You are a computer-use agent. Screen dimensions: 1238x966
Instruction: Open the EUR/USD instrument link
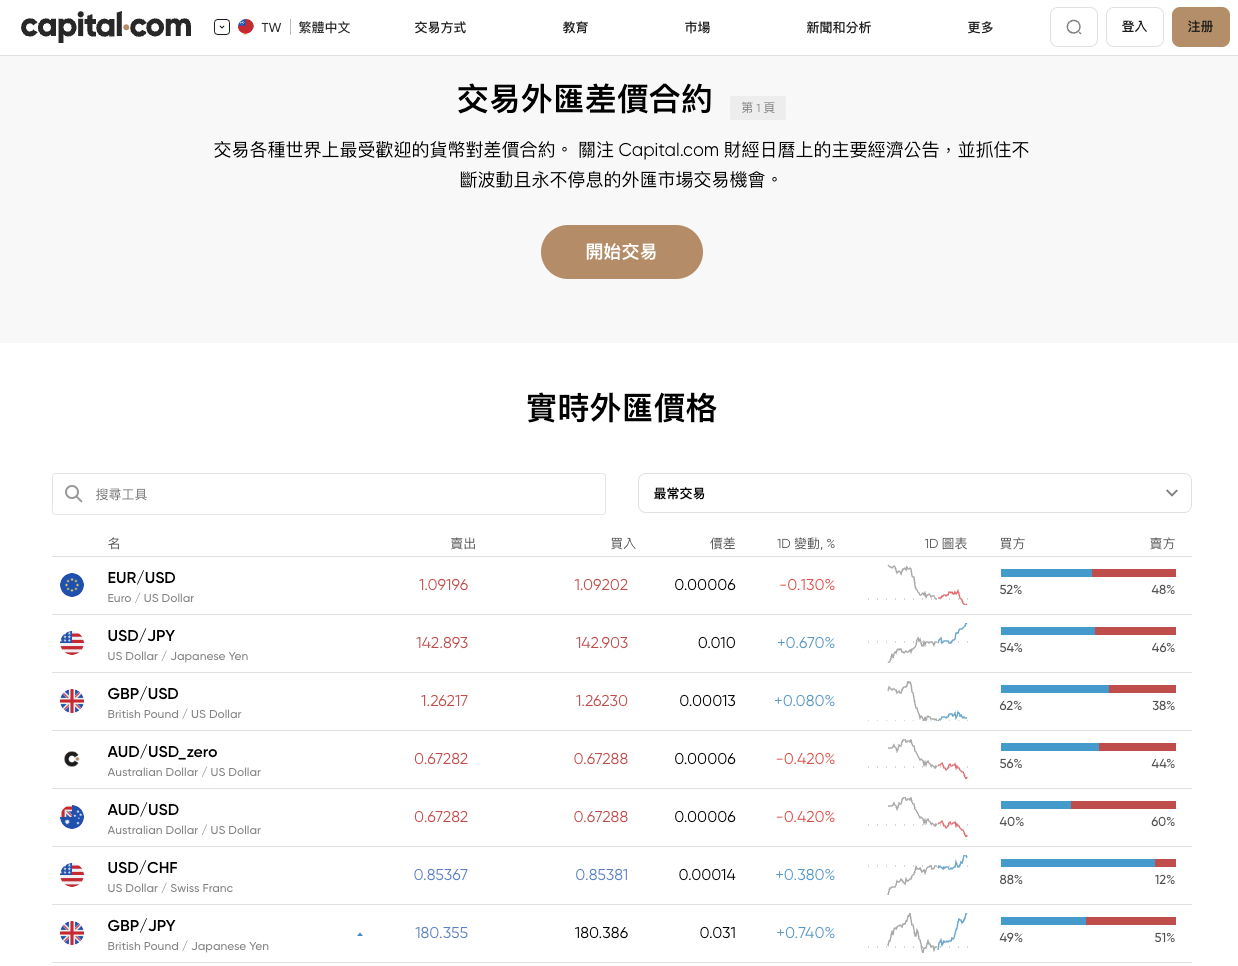click(141, 578)
